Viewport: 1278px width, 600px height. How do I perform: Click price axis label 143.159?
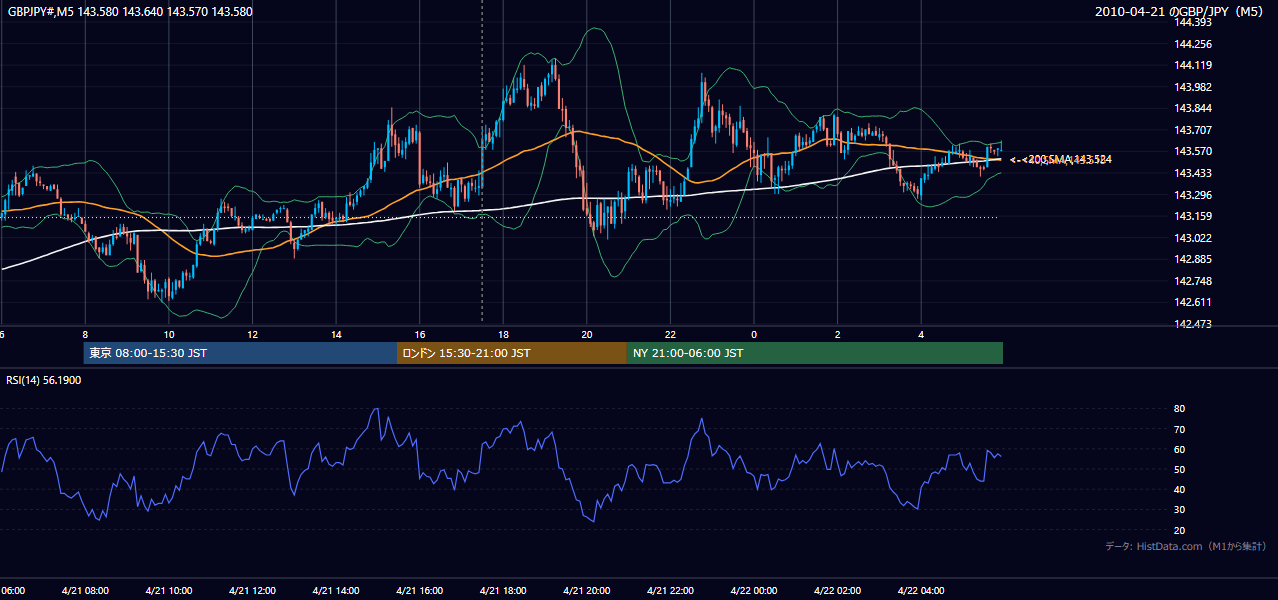coord(1194,216)
